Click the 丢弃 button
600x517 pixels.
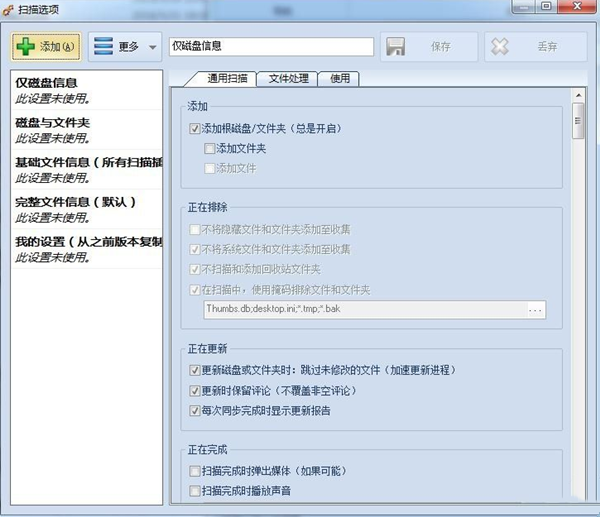pyautogui.click(x=536, y=47)
